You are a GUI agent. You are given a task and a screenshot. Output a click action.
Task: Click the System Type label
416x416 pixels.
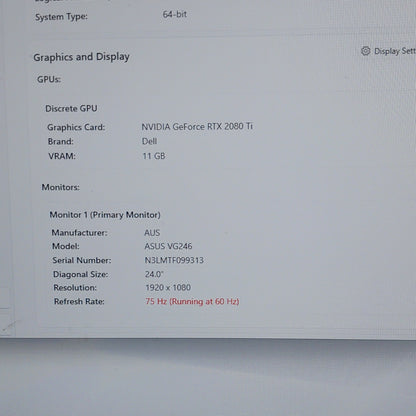[x=61, y=17]
